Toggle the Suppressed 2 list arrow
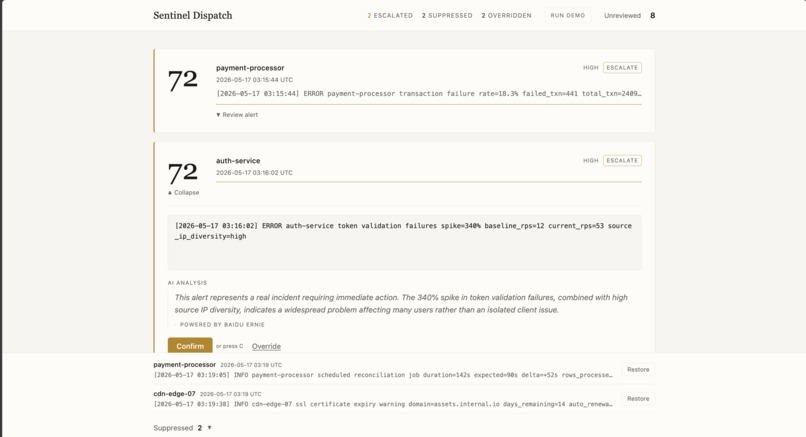Viewport: 806px width, 437px height. (x=209, y=428)
